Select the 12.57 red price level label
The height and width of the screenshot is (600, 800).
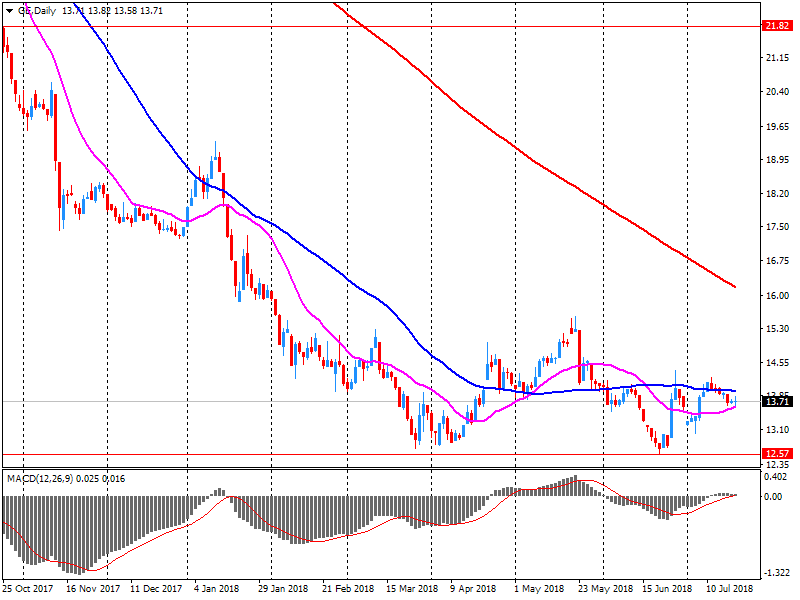(778, 454)
